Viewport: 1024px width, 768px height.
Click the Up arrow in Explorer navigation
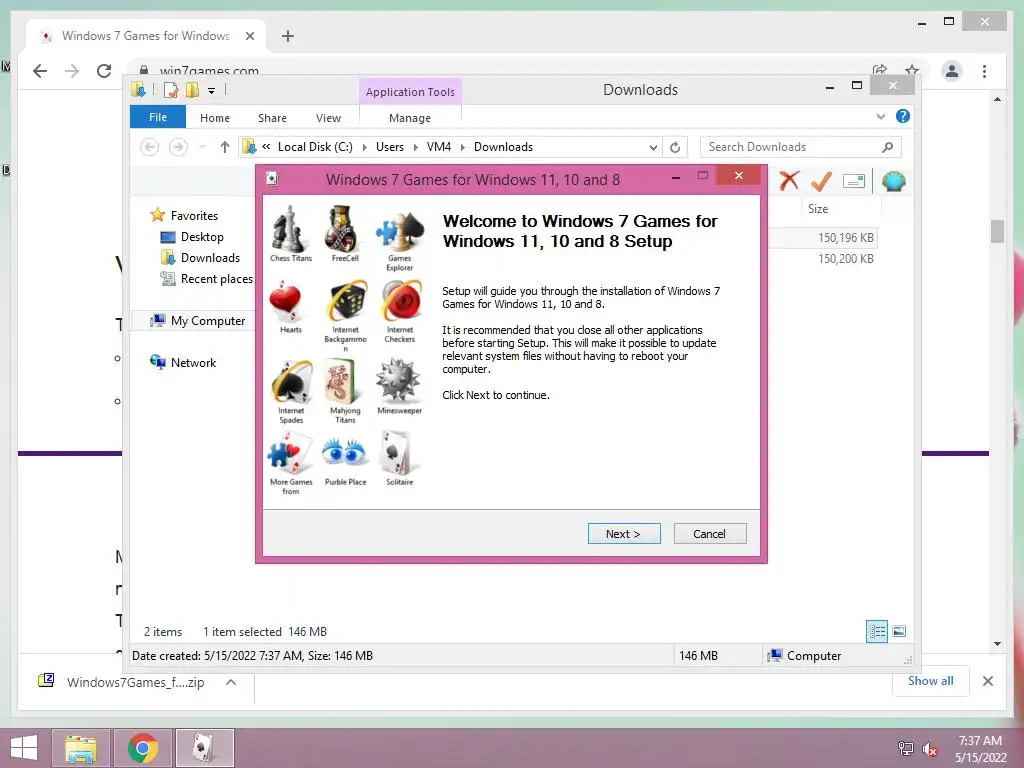[225, 147]
